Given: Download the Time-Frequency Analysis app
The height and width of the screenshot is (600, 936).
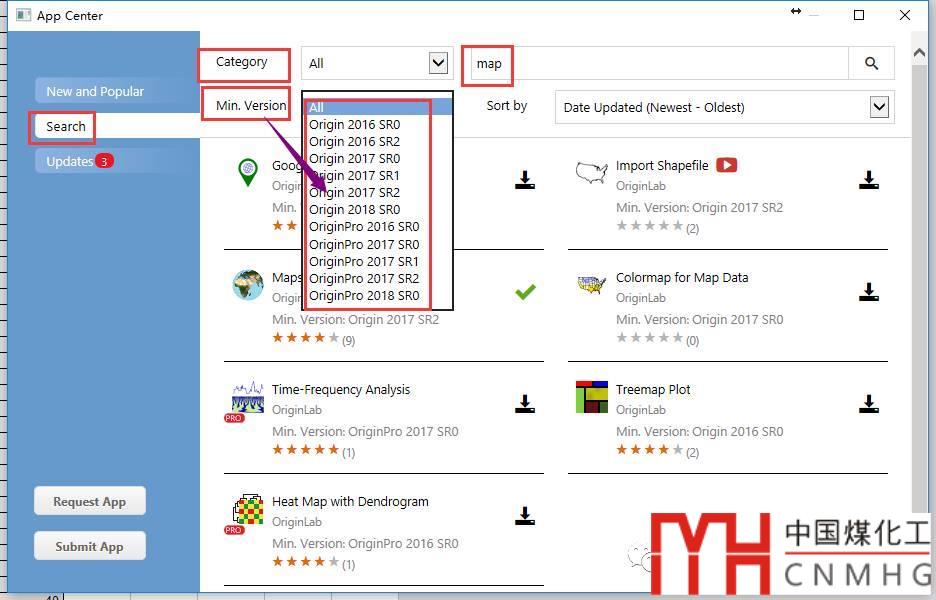Looking at the screenshot, I should [x=525, y=404].
